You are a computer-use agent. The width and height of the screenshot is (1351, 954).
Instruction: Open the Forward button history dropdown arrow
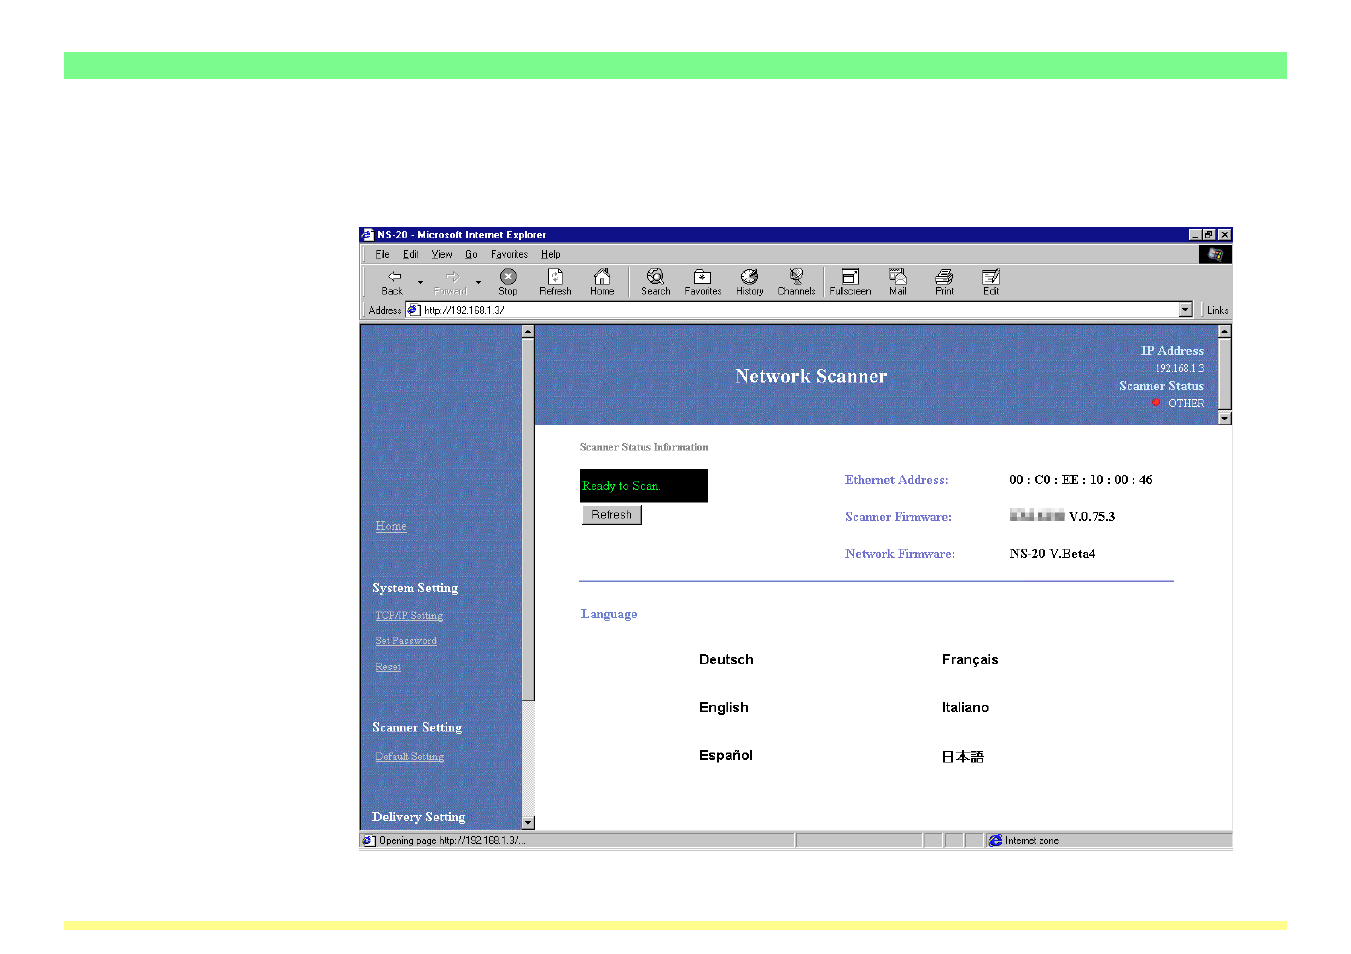click(x=478, y=283)
